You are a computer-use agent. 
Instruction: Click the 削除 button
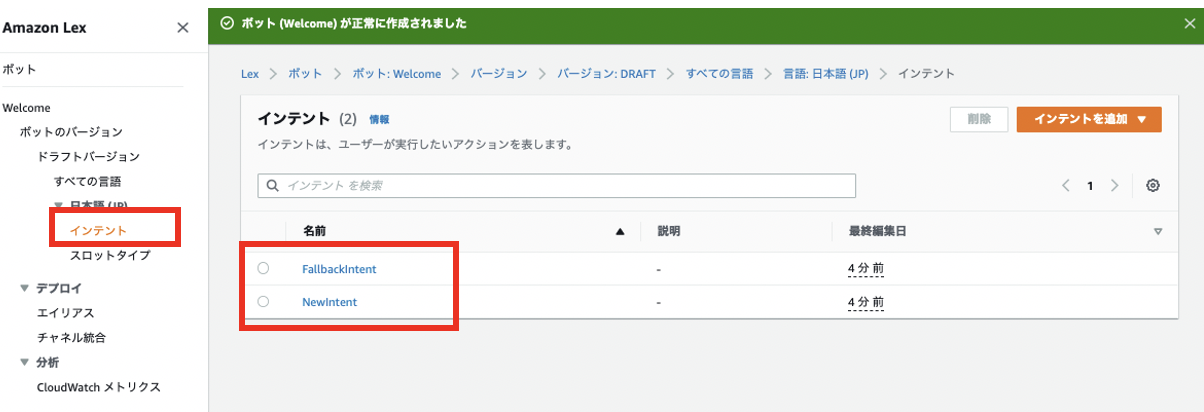979,119
